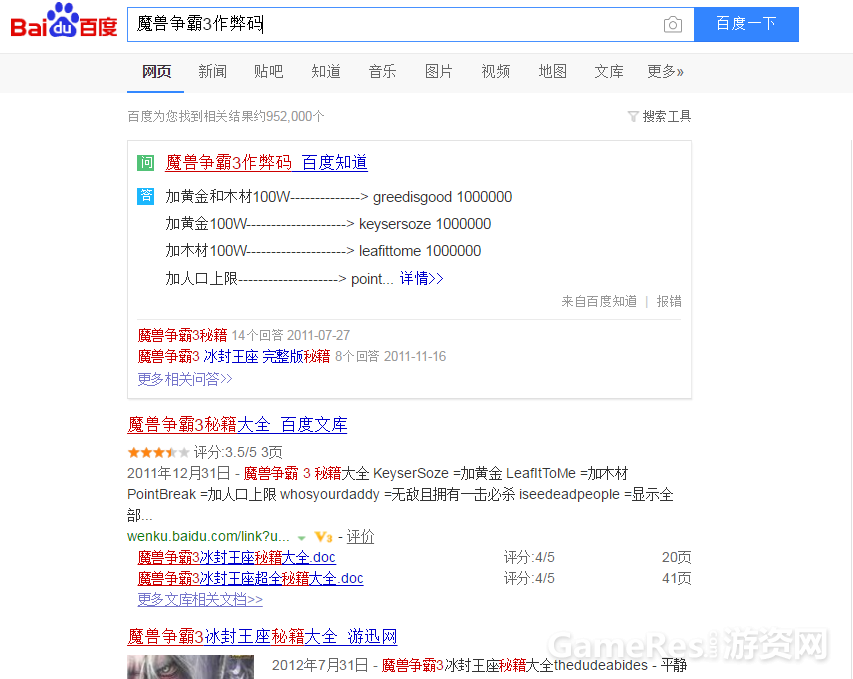Click 更多相关问答>> link
This screenshot has height=679, width=853.
coord(185,379)
